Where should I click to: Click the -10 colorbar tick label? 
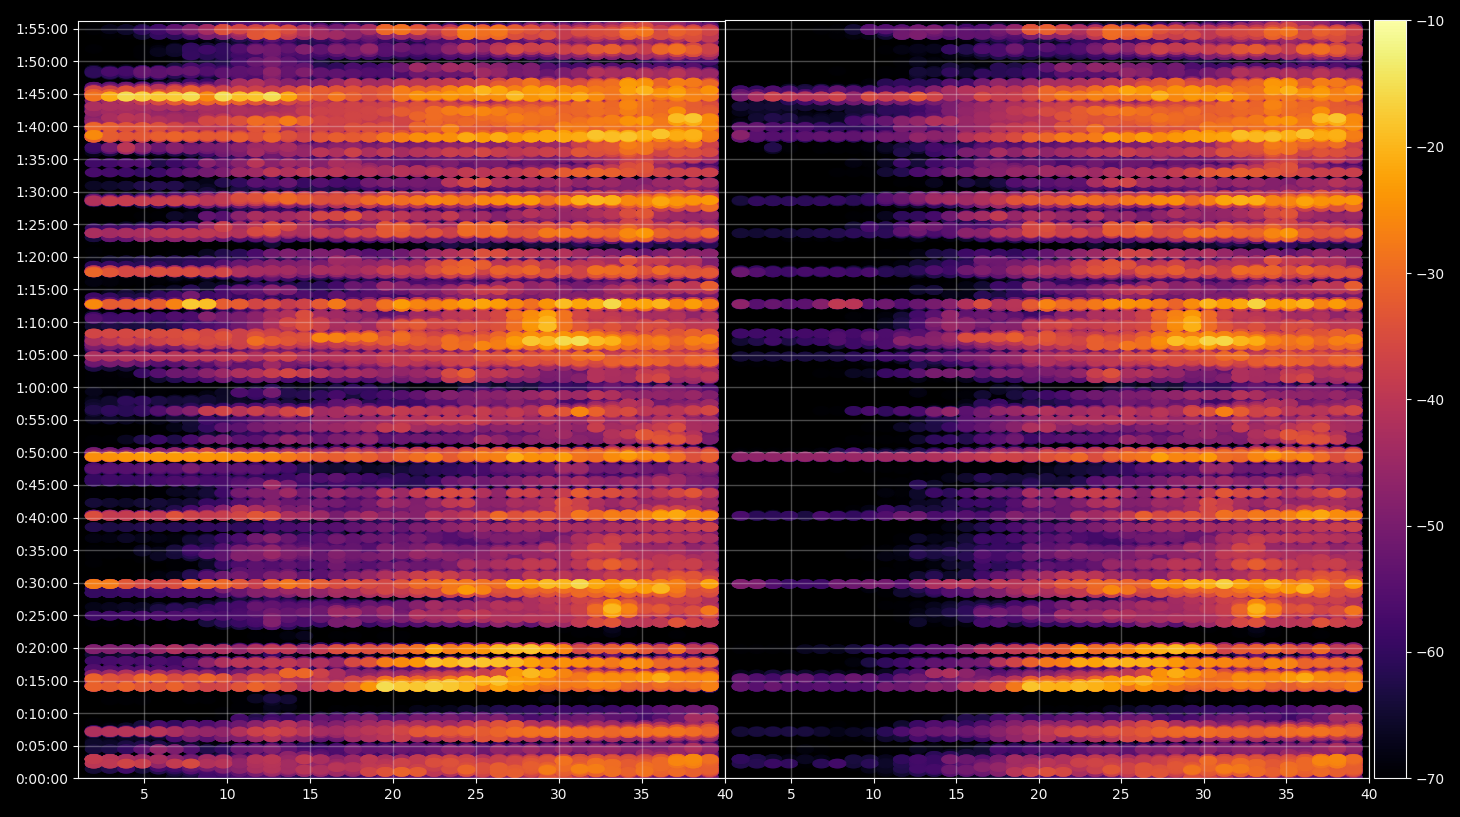point(1430,21)
